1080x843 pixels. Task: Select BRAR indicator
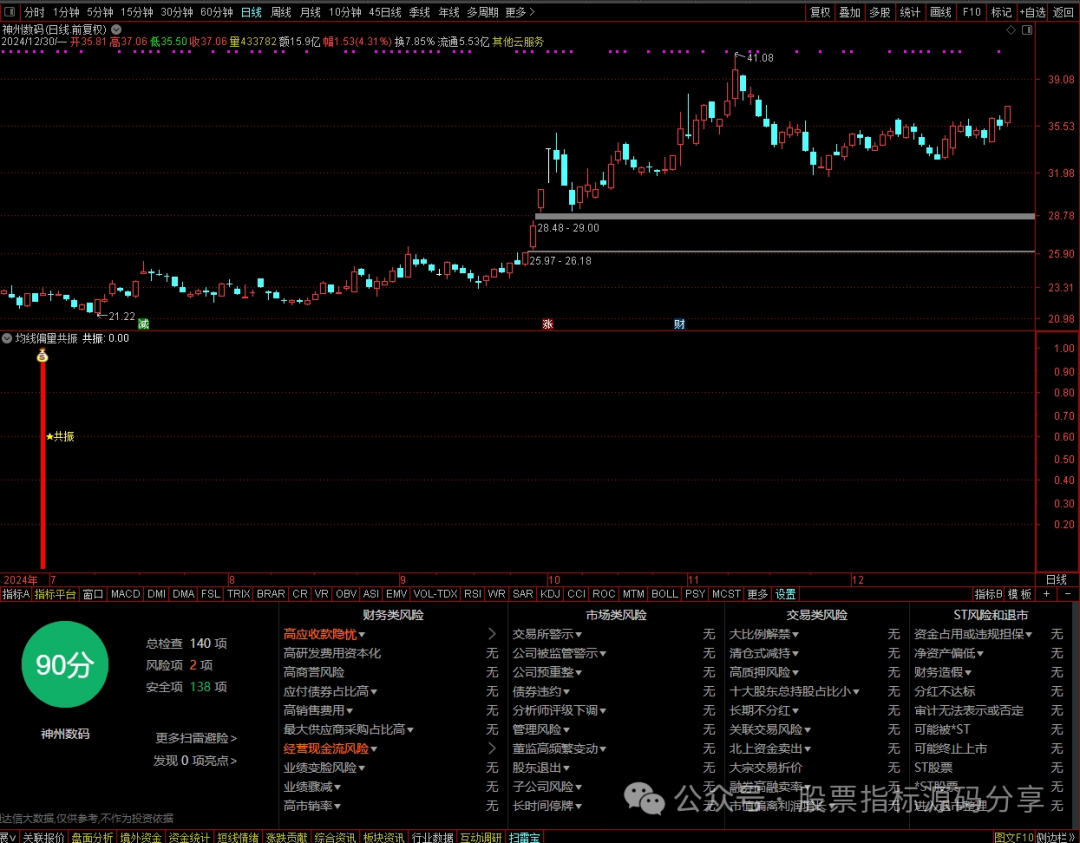[271, 594]
